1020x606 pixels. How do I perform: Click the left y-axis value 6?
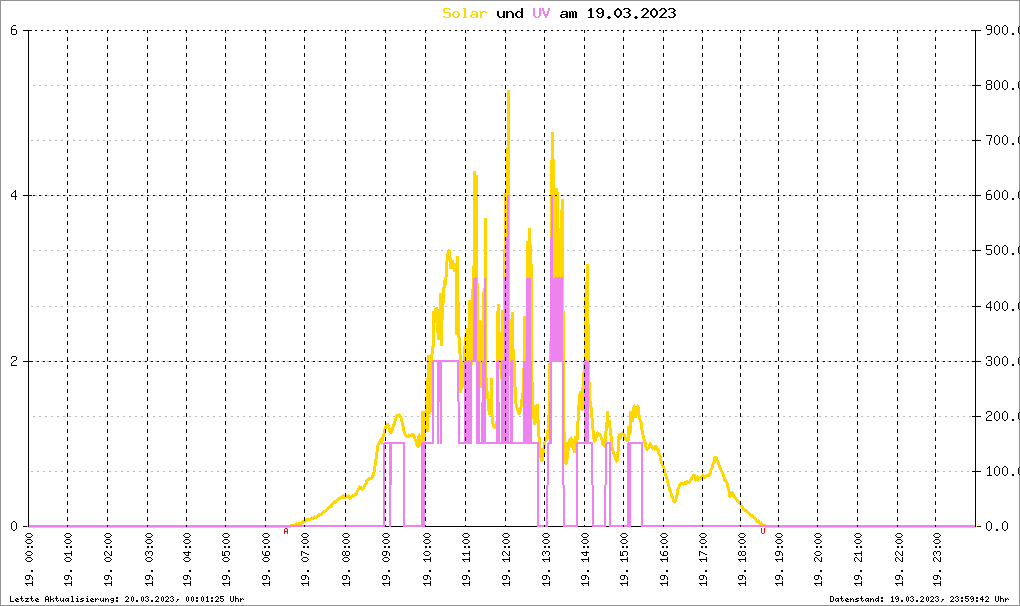tap(13, 30)
